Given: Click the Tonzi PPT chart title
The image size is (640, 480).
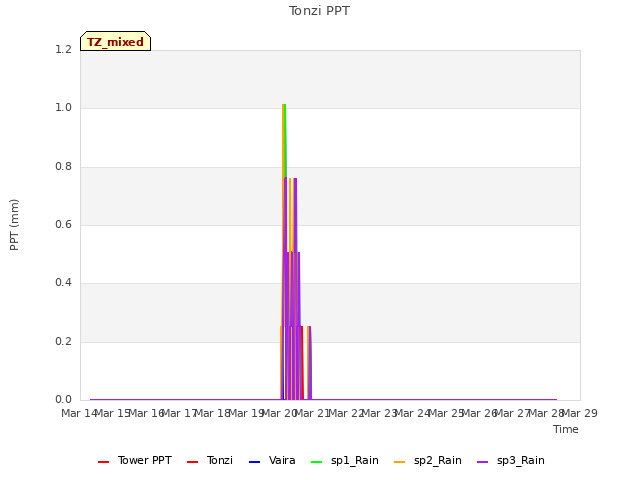Looking at the screenshot, I should click(x=319, y=11).
